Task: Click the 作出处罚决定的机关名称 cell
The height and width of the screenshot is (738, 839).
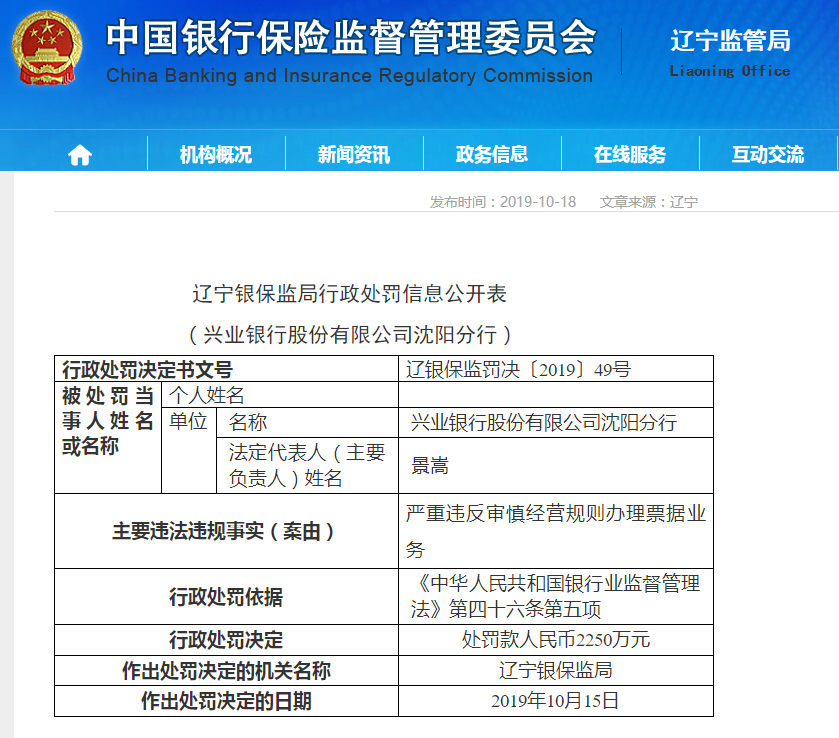Action: point(226,671)
